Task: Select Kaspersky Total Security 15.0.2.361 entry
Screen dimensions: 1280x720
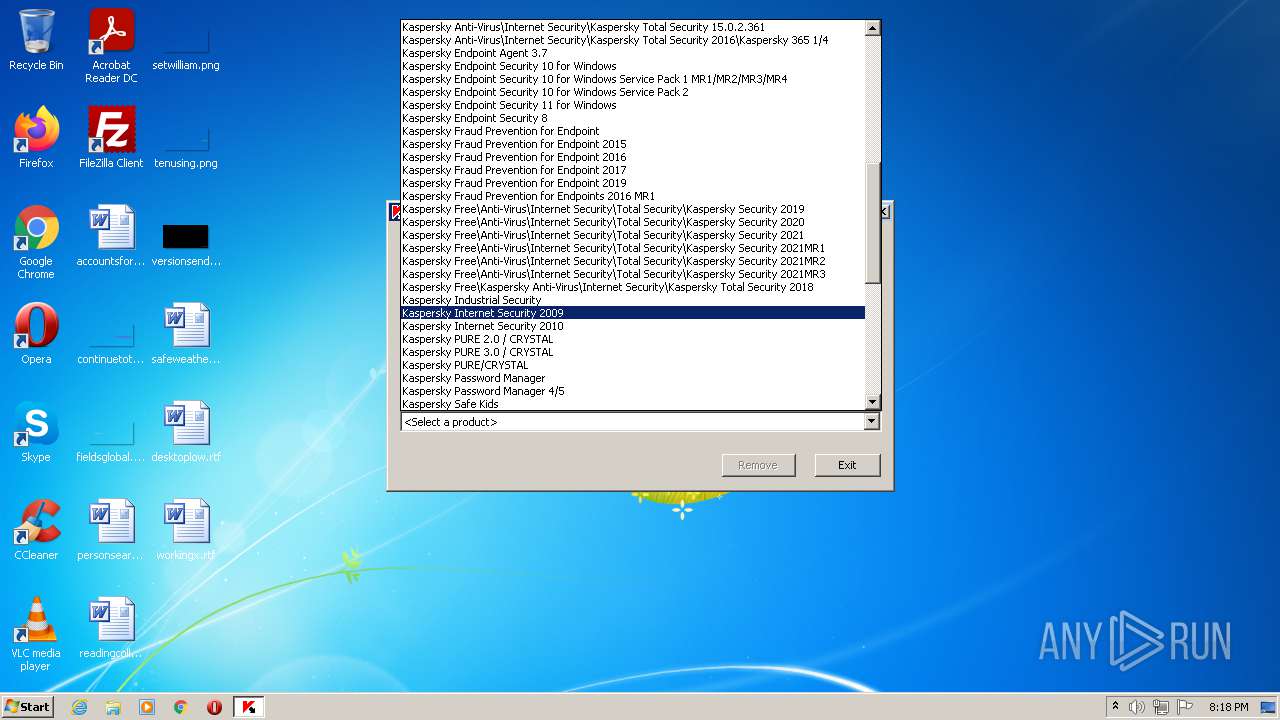Action: coord(632,27)
